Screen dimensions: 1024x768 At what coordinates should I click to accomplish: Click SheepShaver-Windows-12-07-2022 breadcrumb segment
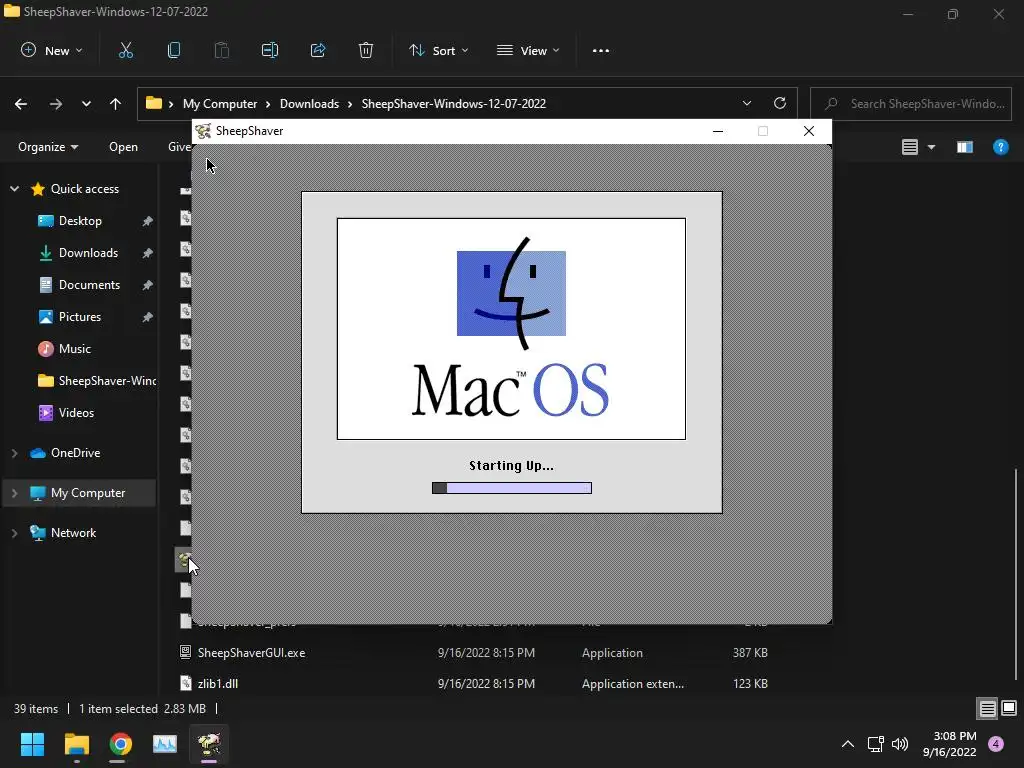pyautogui.click(x=453, y=104)
